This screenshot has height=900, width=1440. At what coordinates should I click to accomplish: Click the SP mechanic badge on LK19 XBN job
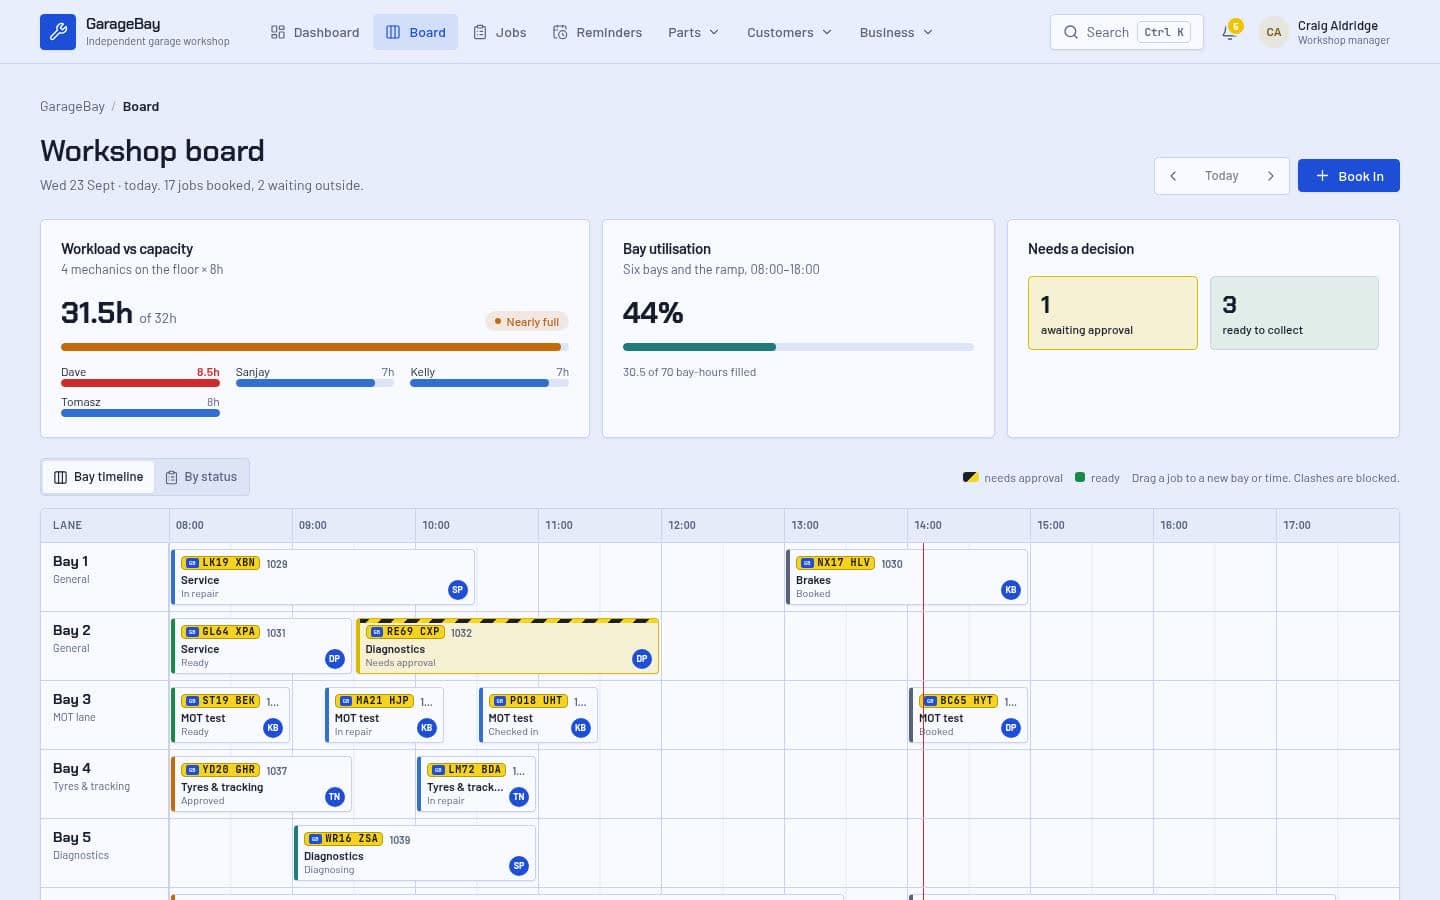[457, 590]
